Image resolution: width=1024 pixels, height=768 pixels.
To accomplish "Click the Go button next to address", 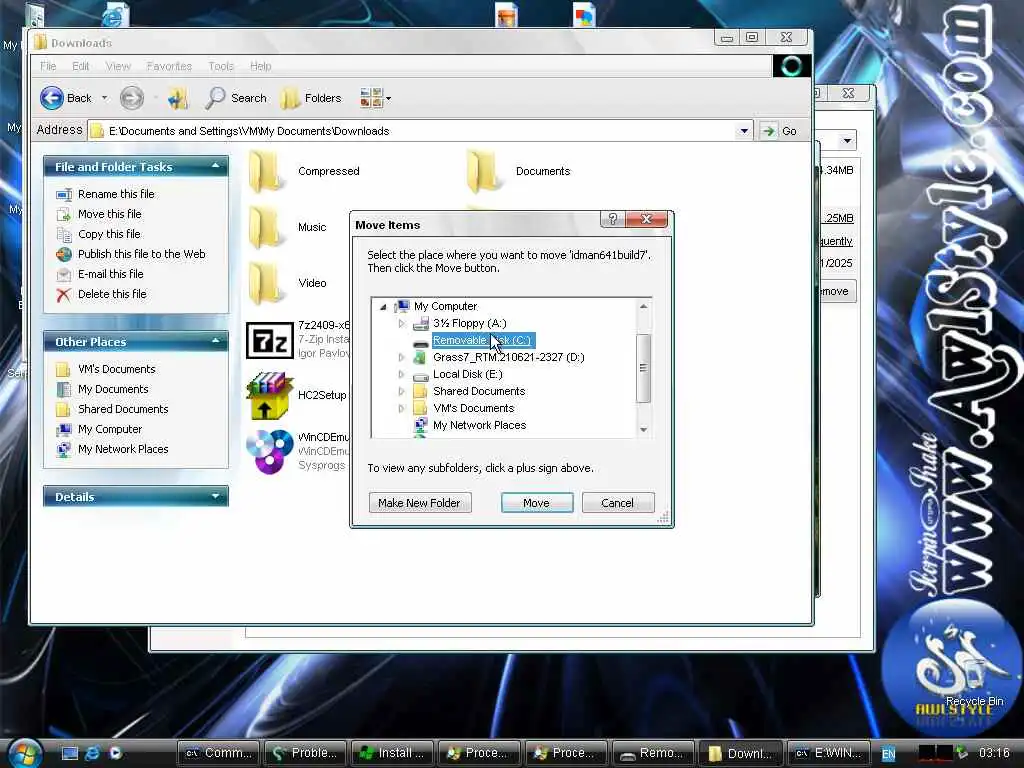I will point(780,131).
